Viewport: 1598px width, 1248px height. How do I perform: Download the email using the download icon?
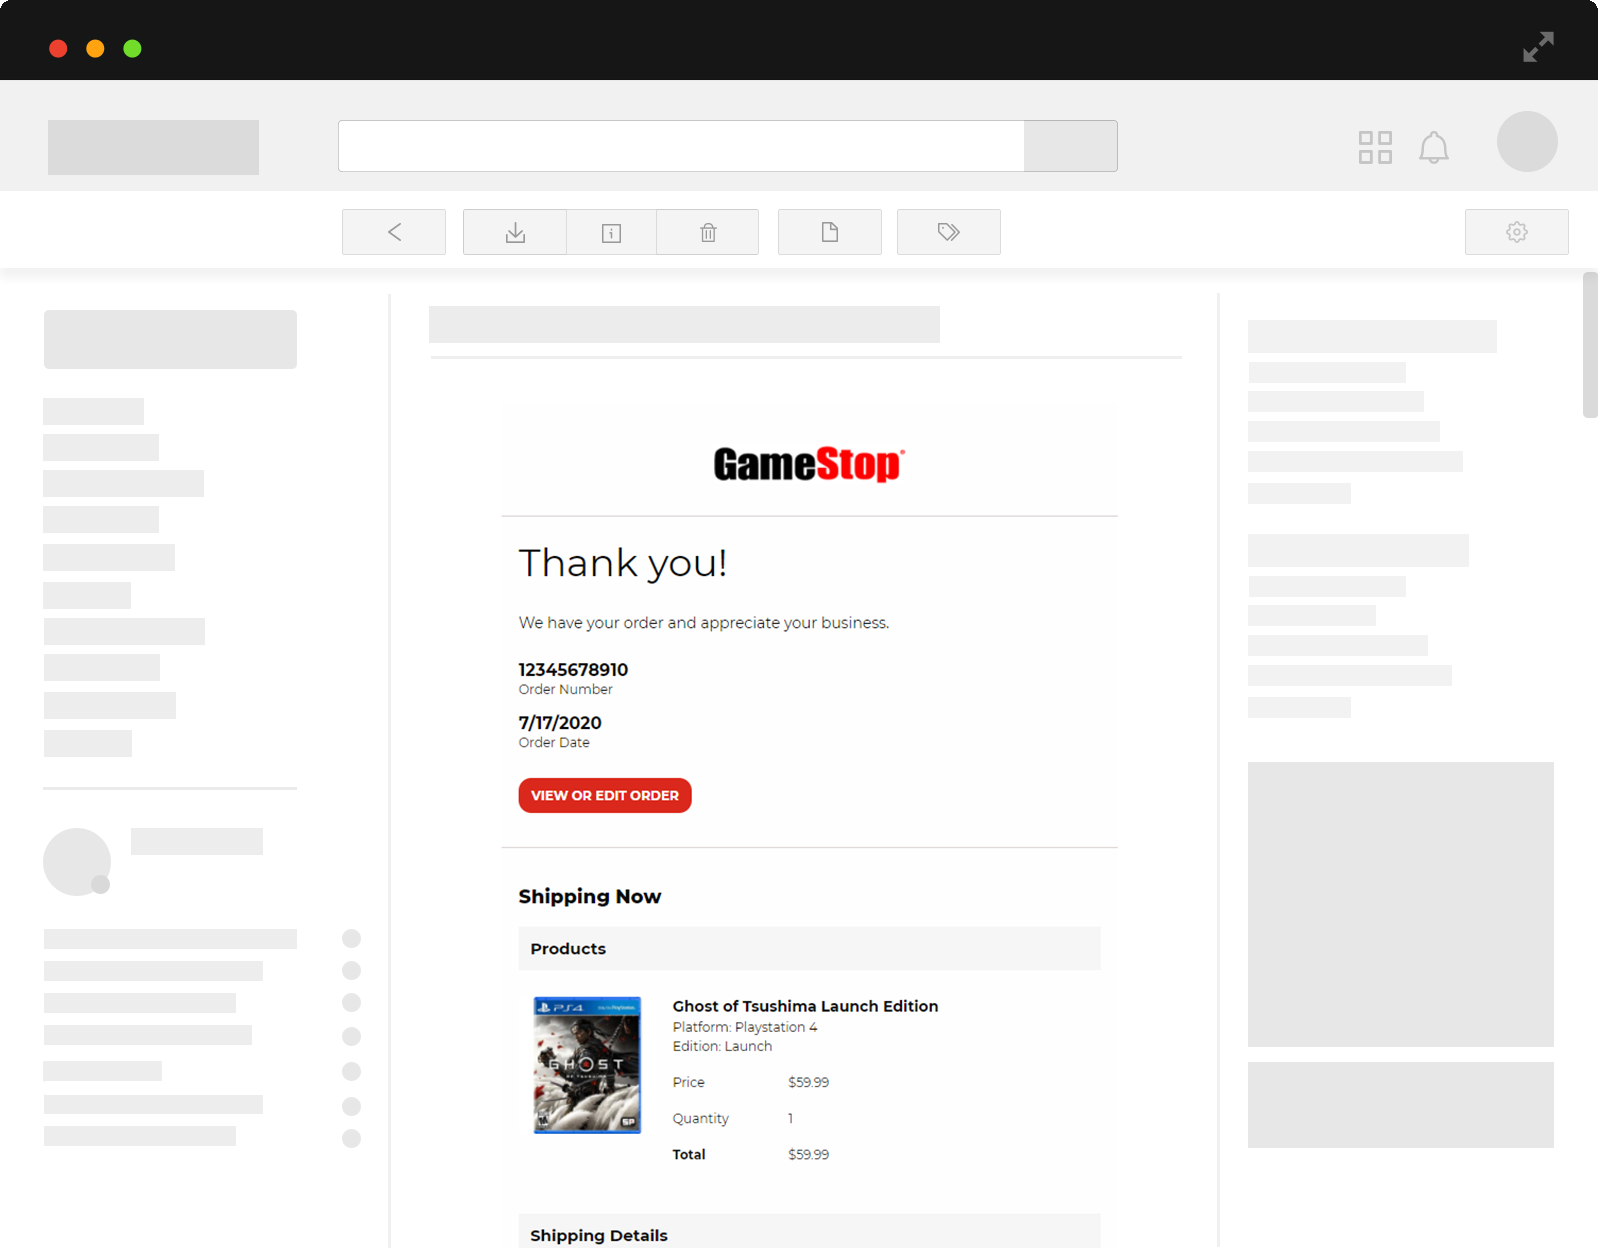(515, 232)
